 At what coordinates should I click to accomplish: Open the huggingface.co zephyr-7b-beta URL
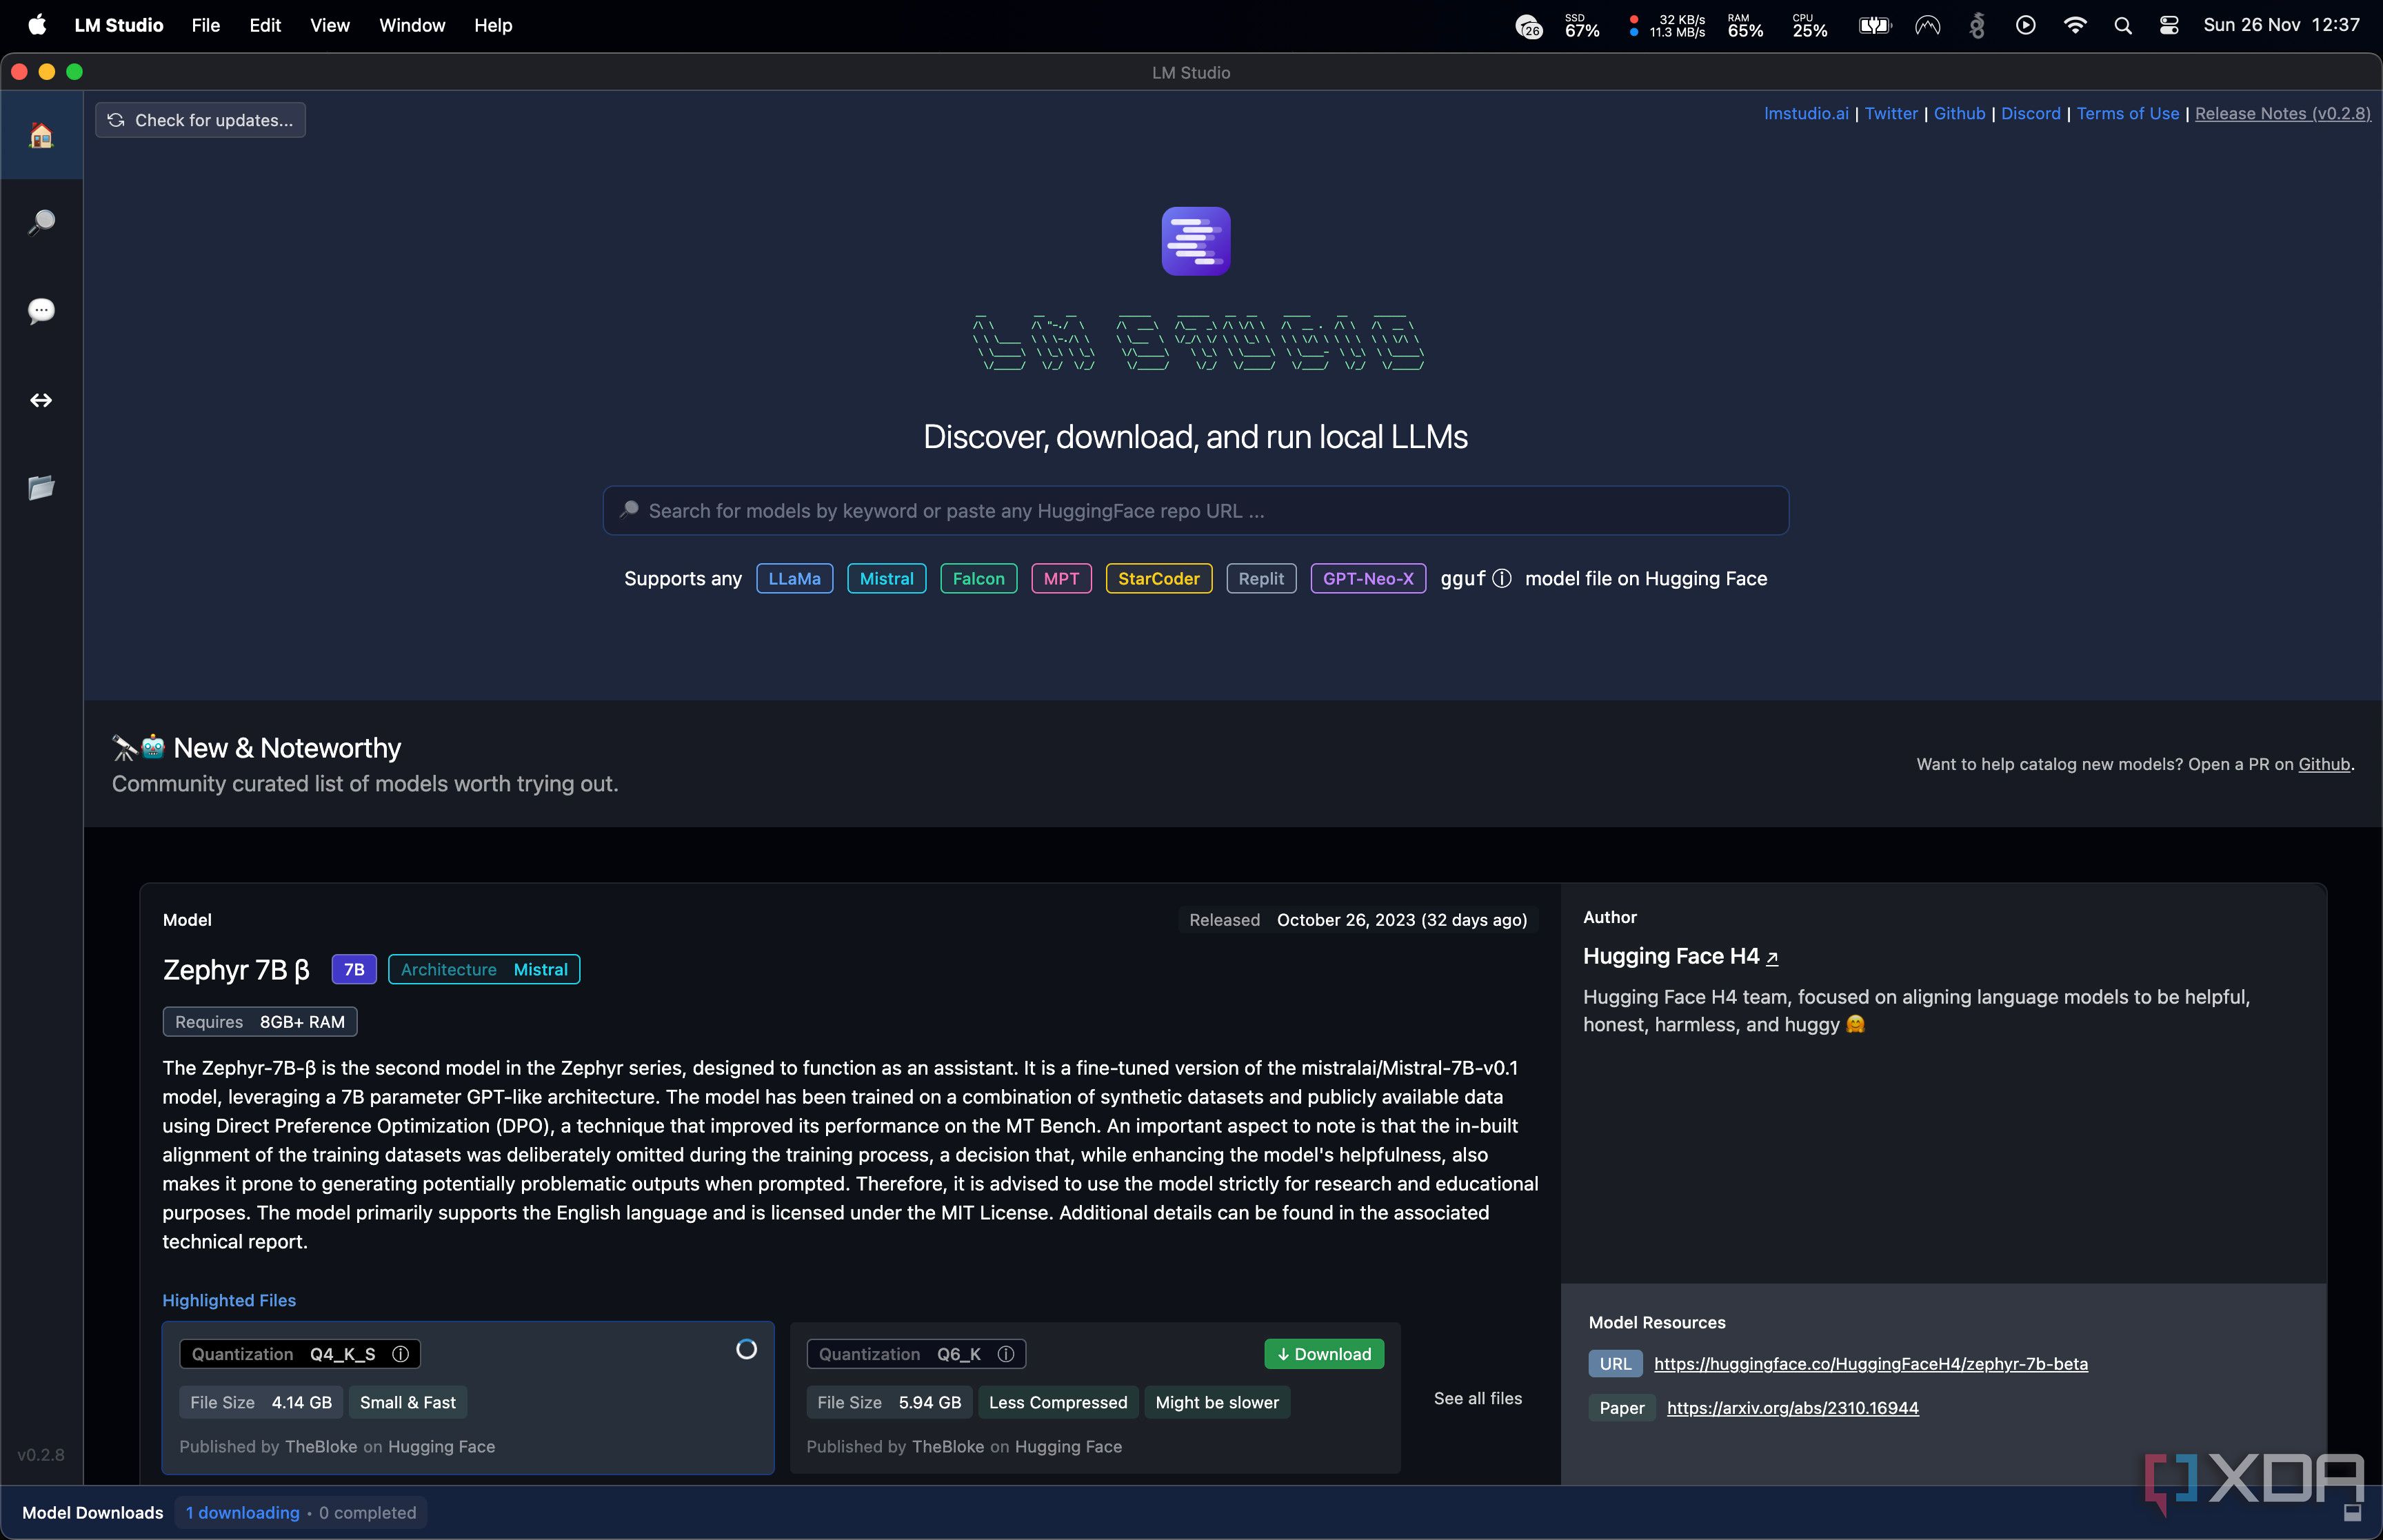pos(1870,1364)
